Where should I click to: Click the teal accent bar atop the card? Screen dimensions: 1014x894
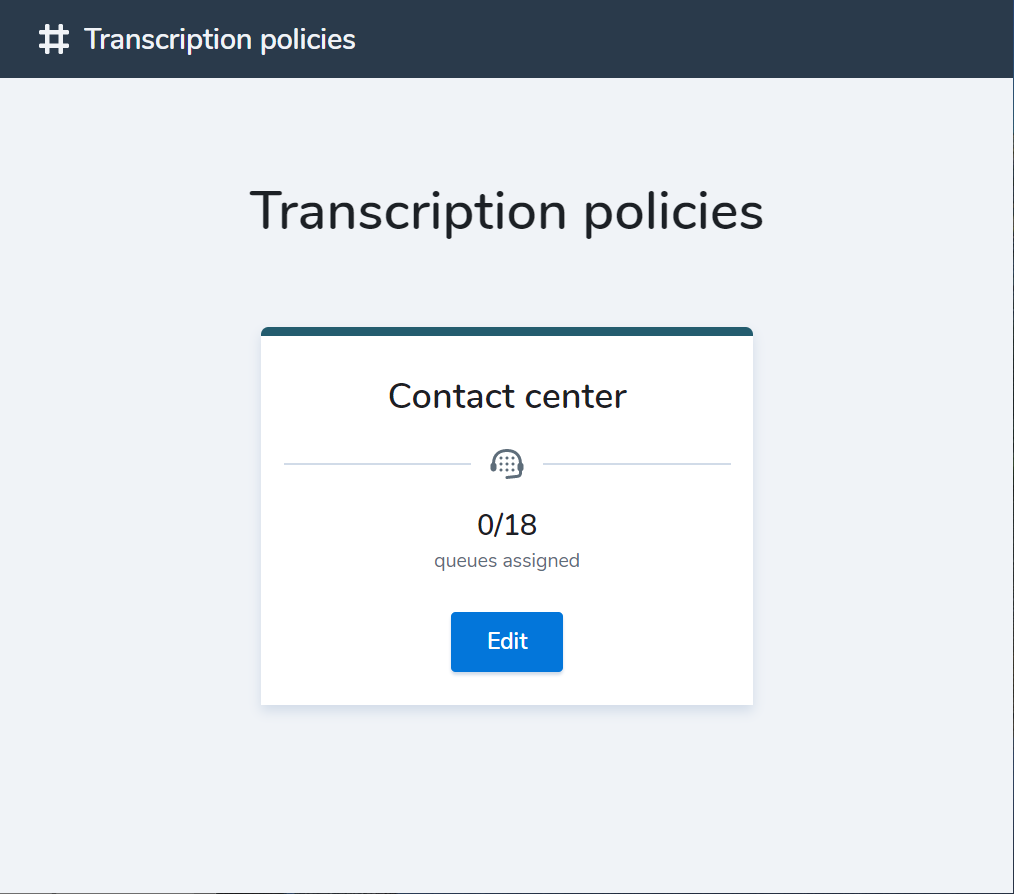[507, 329]
